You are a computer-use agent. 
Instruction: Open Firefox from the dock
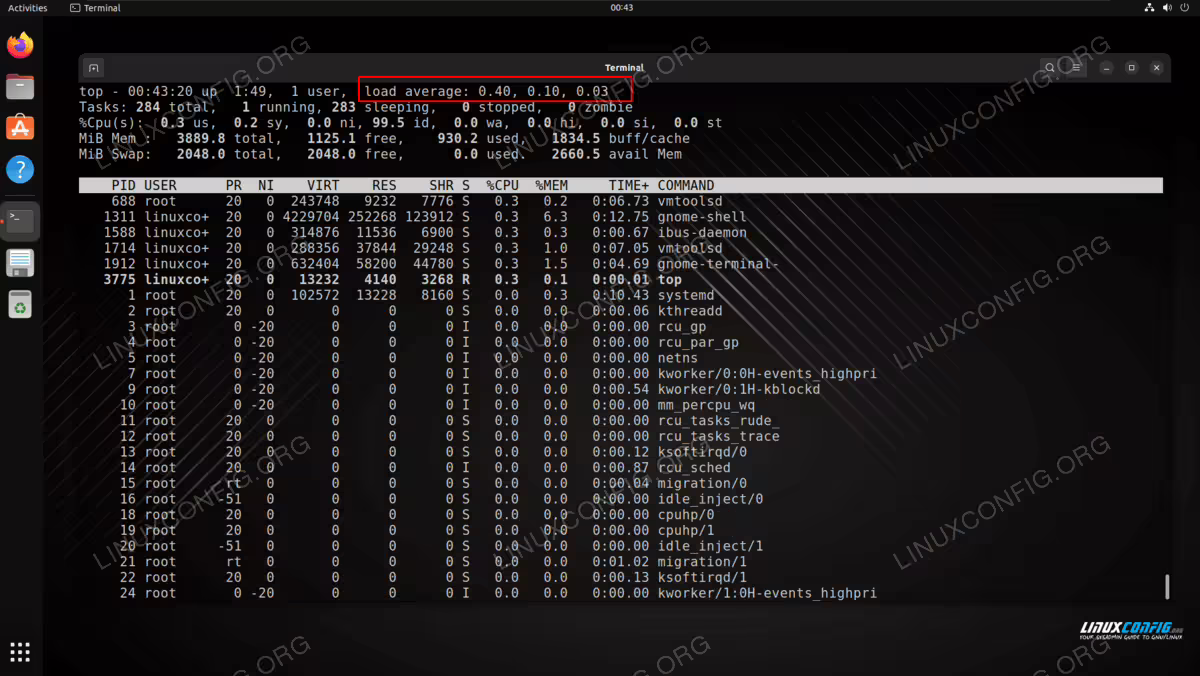tap(20, 45)
